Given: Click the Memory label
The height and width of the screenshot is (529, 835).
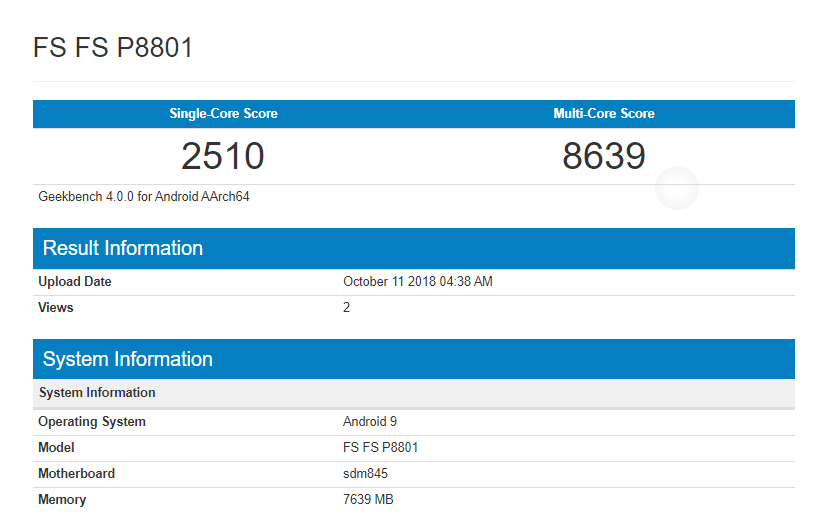Looking at the screenshot, I should coord(62,500).
